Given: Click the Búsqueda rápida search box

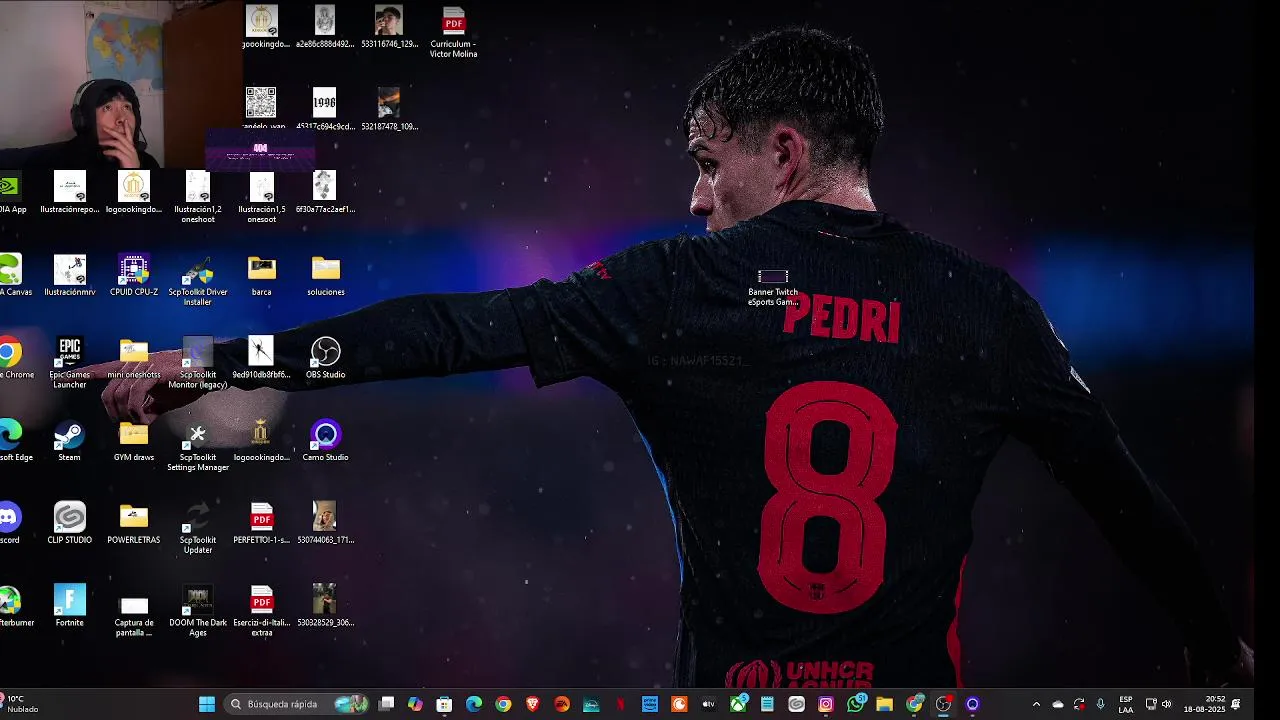Looking at the screenshot, I should tap(297, 704).
